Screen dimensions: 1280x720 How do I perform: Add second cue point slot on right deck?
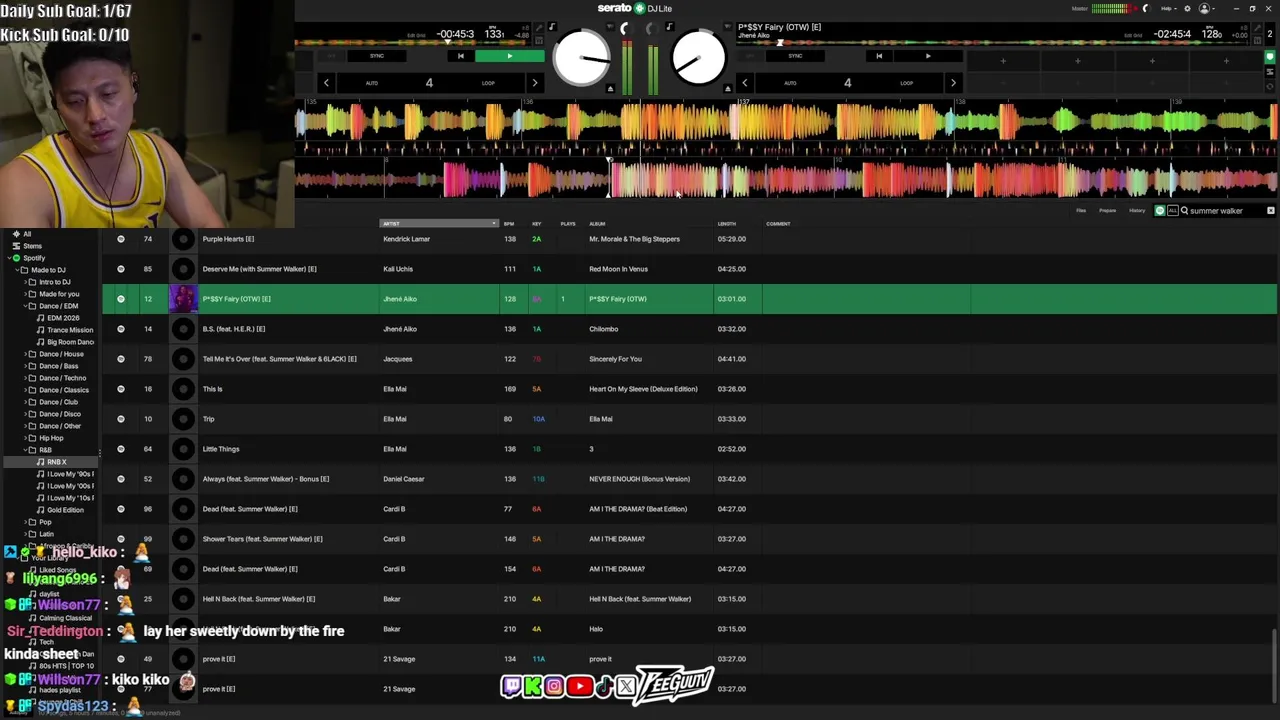pyautogui.click(x=1077, y=61)
